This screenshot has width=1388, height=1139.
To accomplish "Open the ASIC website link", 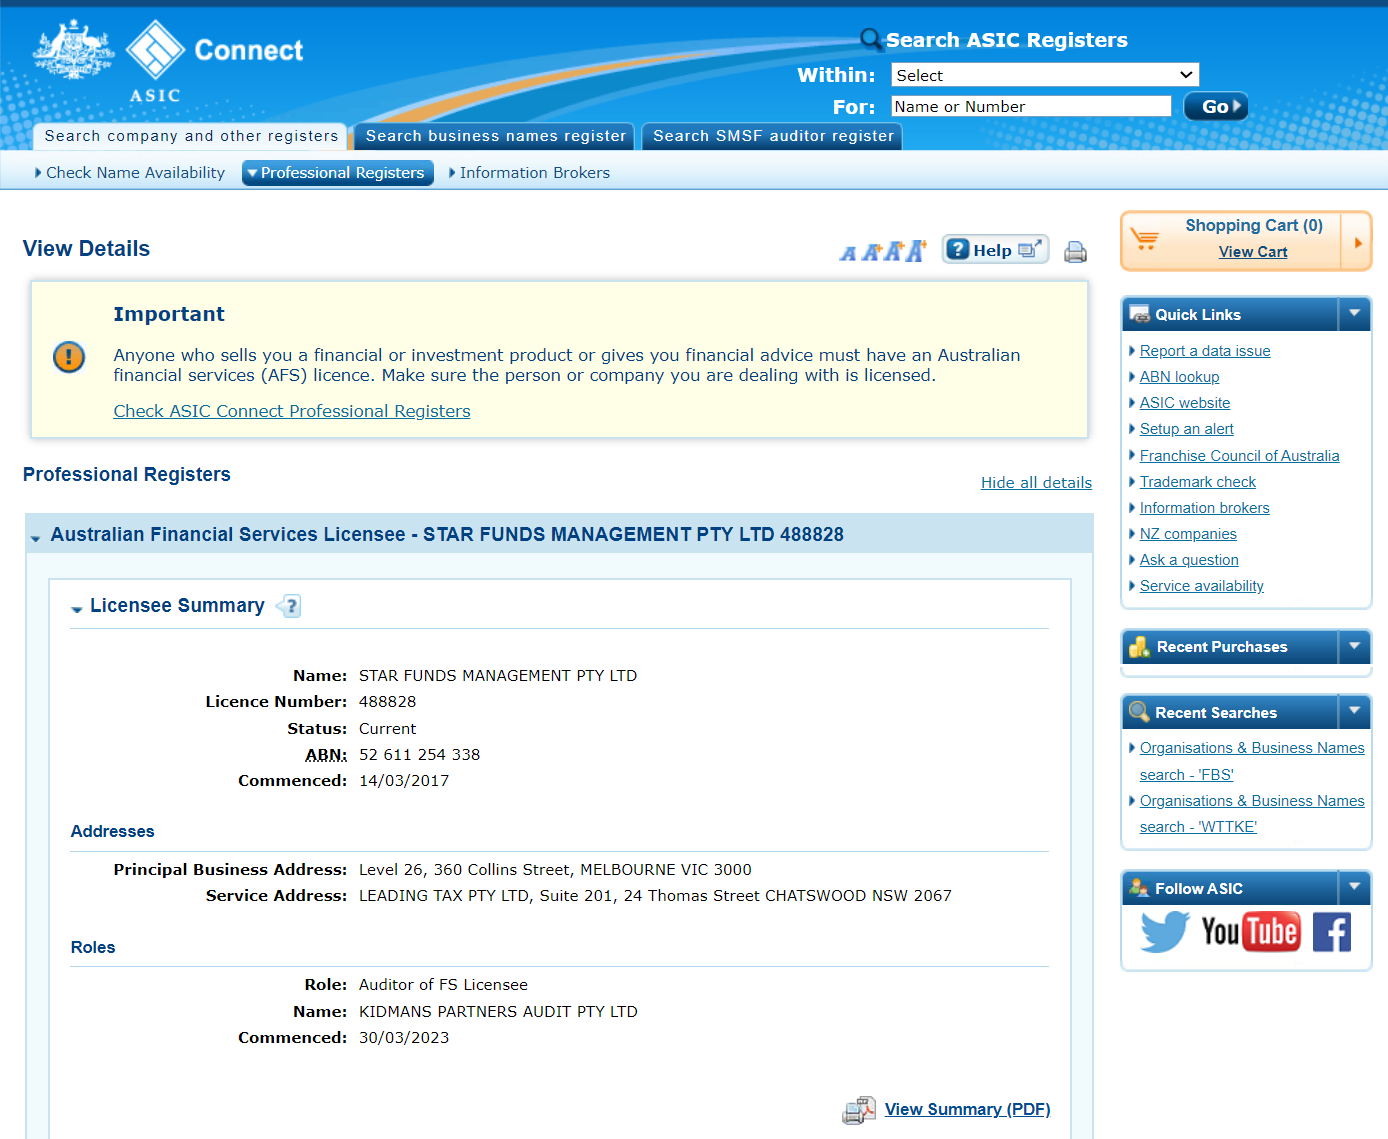I will (x=1185, y=403).
